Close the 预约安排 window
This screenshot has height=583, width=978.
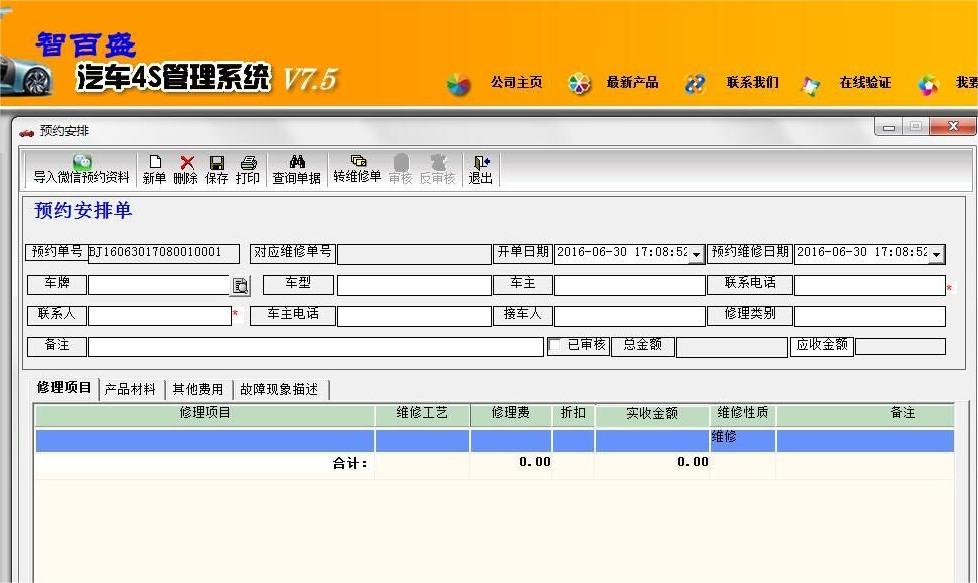pos(952,126)
